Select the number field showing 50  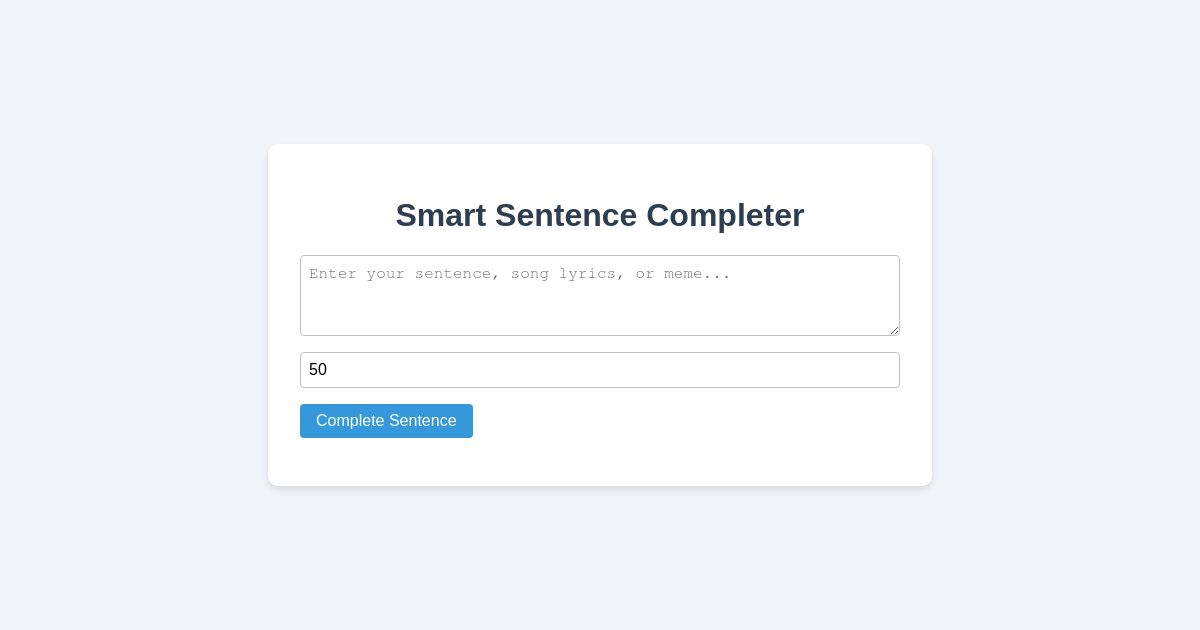click(600, 370)
